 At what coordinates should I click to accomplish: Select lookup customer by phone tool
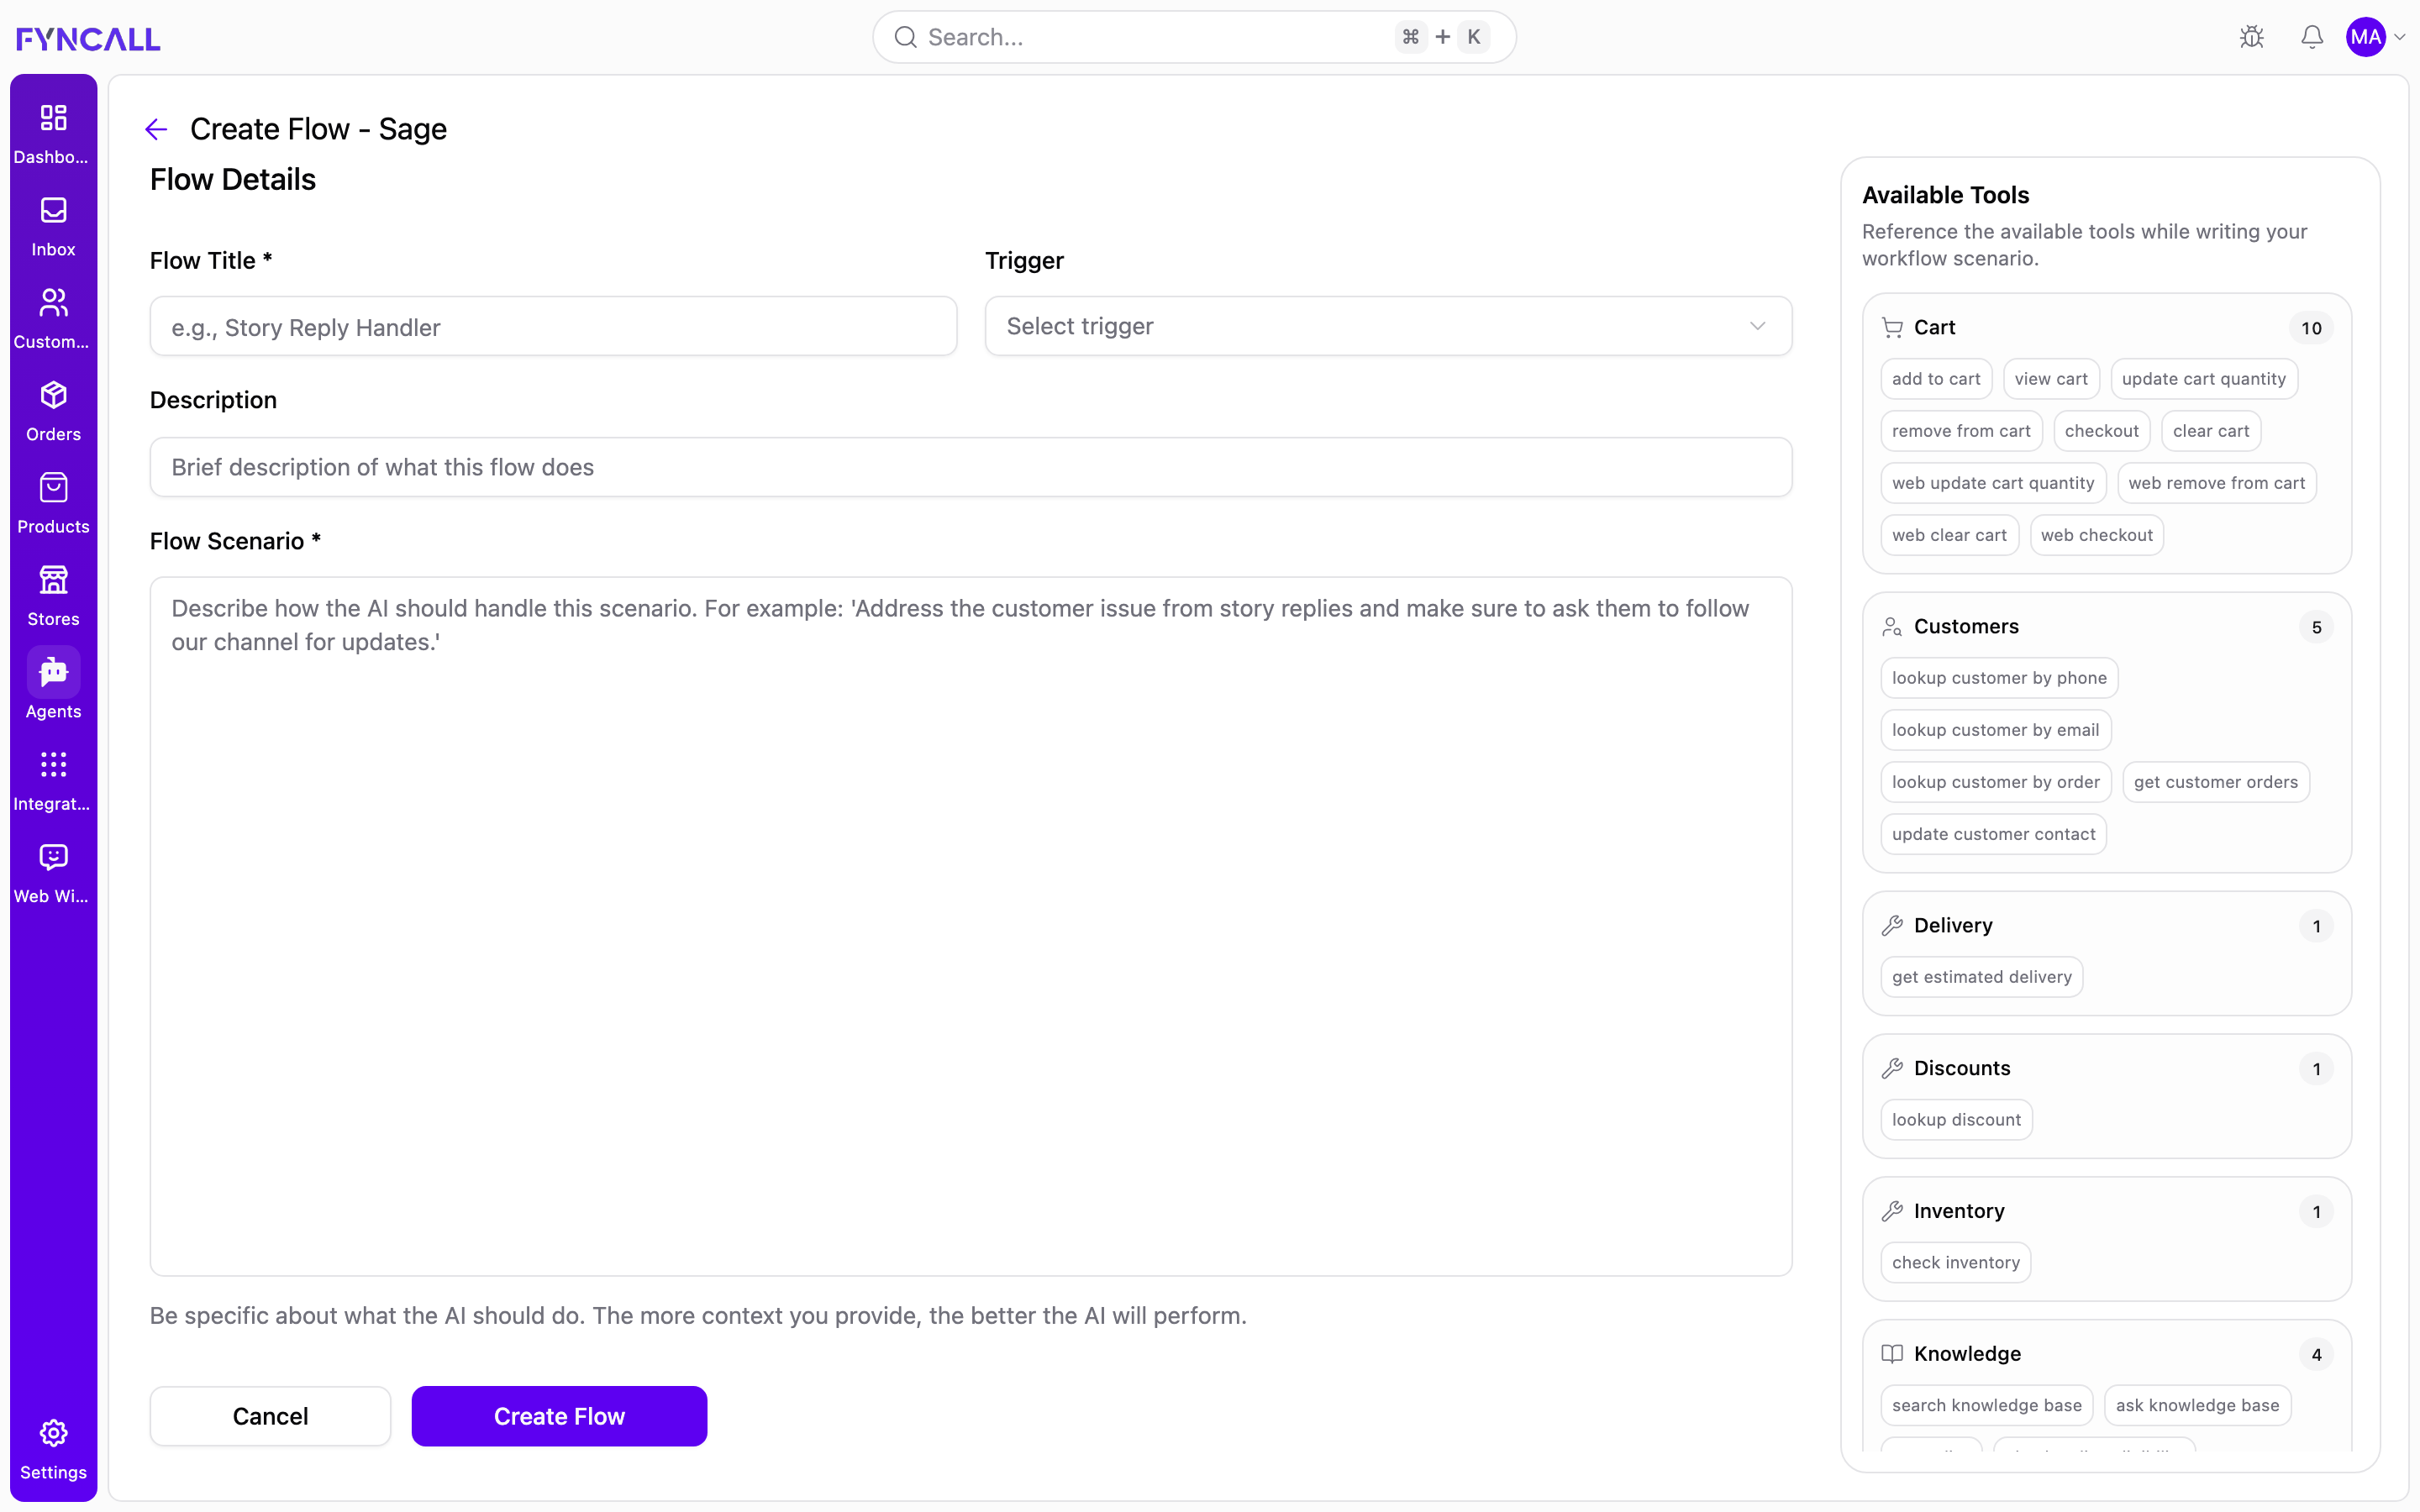pos(1999,678)
